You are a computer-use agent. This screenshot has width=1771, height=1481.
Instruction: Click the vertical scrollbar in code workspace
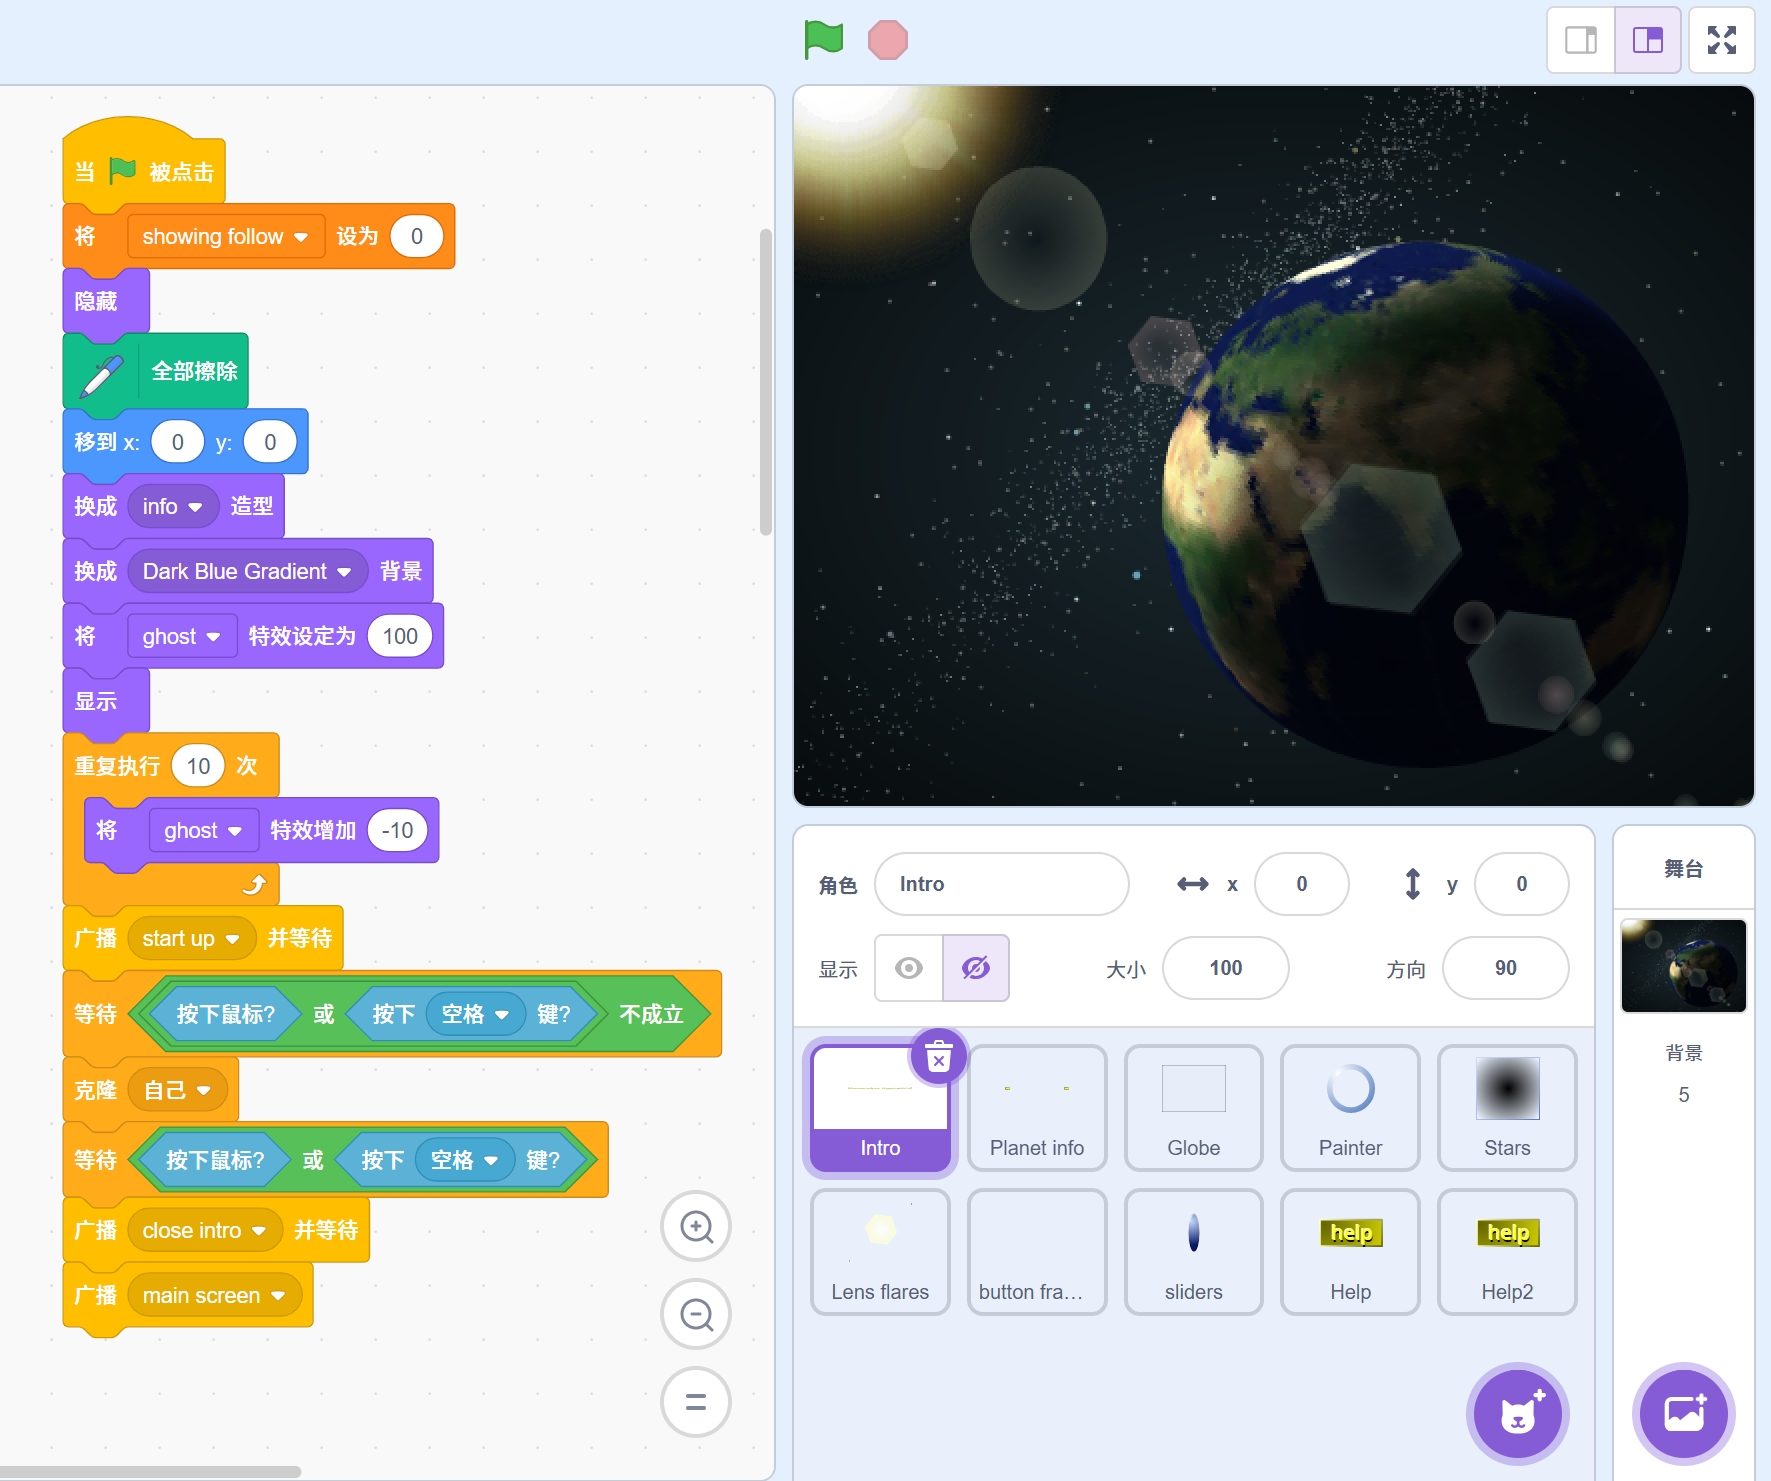(x=766, y=382)
